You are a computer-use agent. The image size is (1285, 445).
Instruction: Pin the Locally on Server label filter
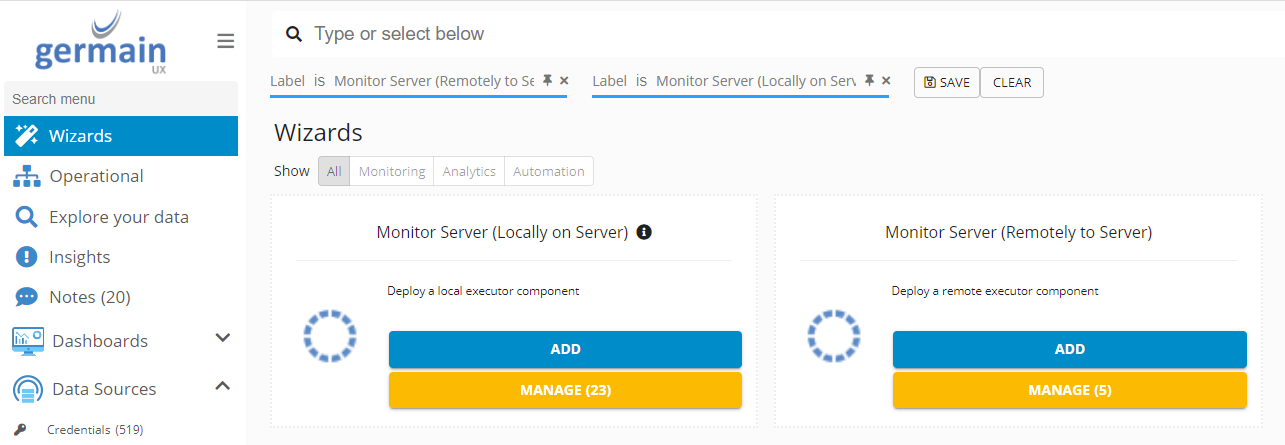pos(869,81)
